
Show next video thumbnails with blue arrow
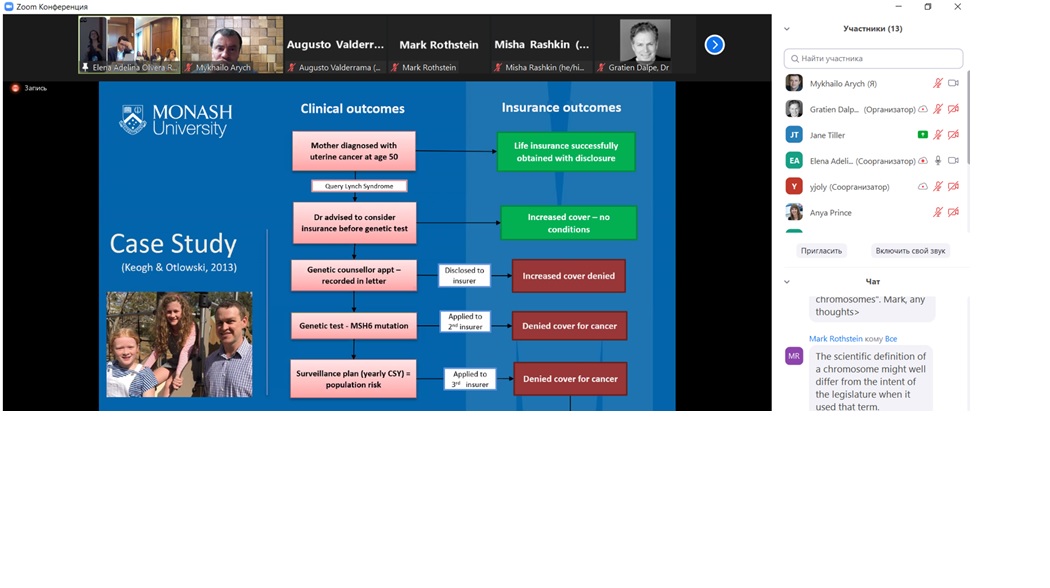tap(715, 45)
